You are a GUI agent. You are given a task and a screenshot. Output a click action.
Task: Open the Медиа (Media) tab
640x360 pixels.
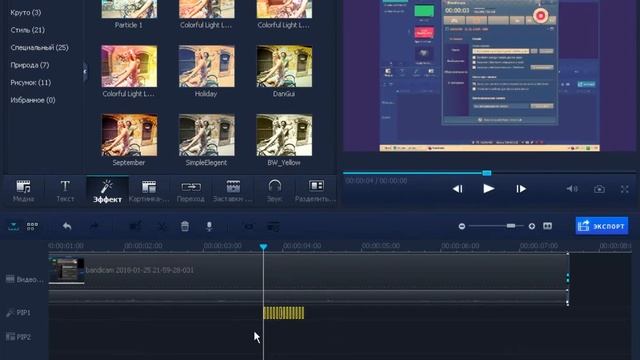click(23, 191)
